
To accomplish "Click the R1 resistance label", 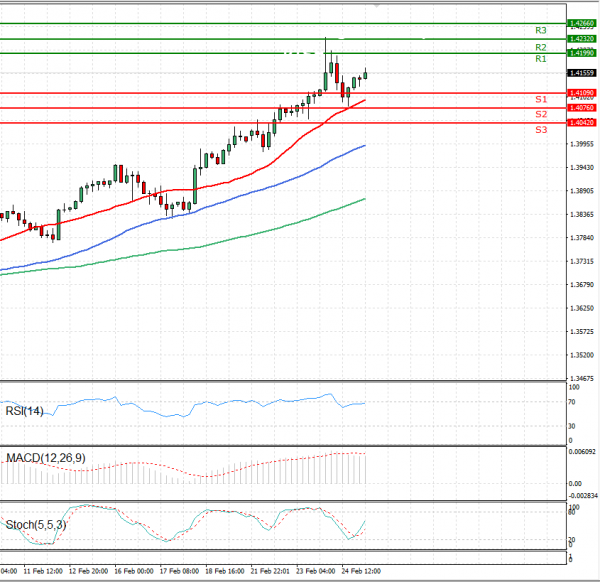I will pyautogui.click(x=541, y=59).
